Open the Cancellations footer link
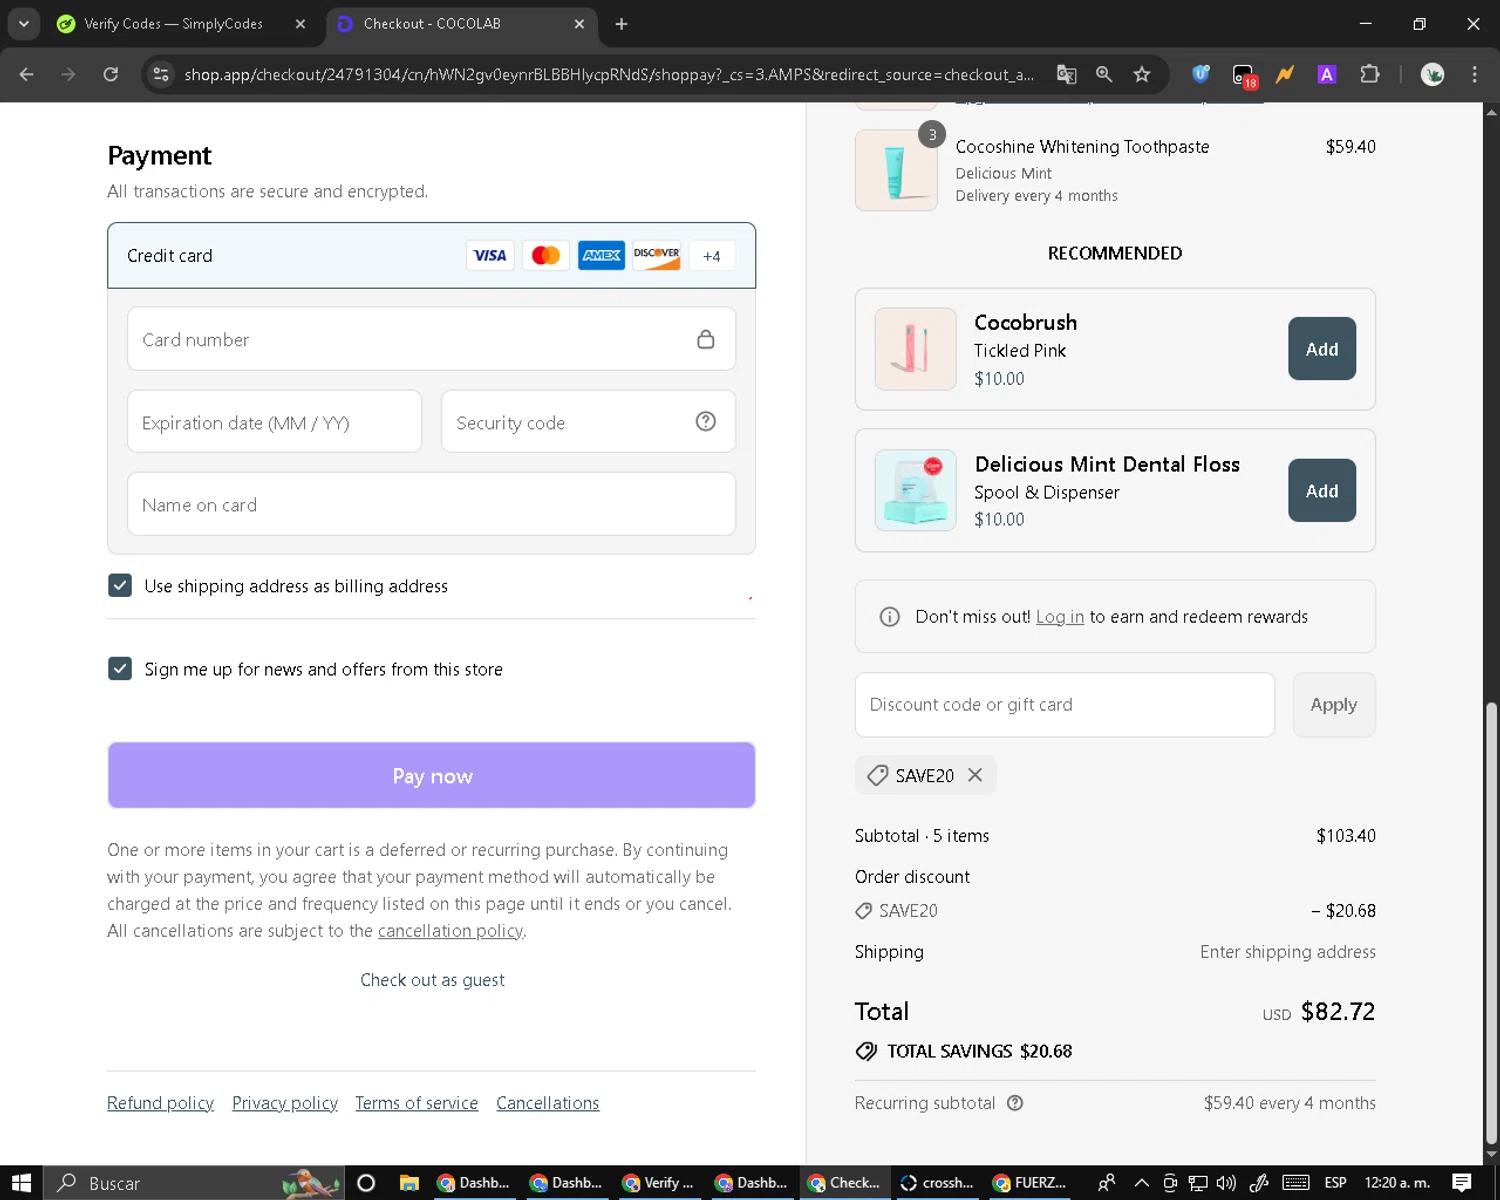 click(548, 1103)
